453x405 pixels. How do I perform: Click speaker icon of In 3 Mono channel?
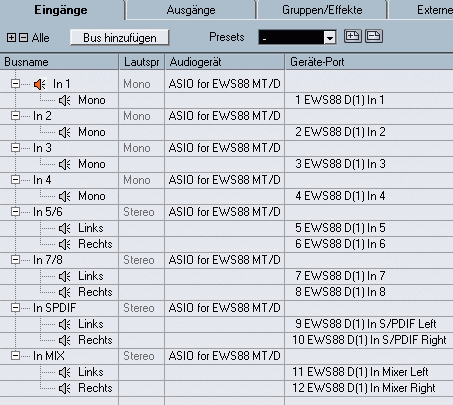(65, 164)
